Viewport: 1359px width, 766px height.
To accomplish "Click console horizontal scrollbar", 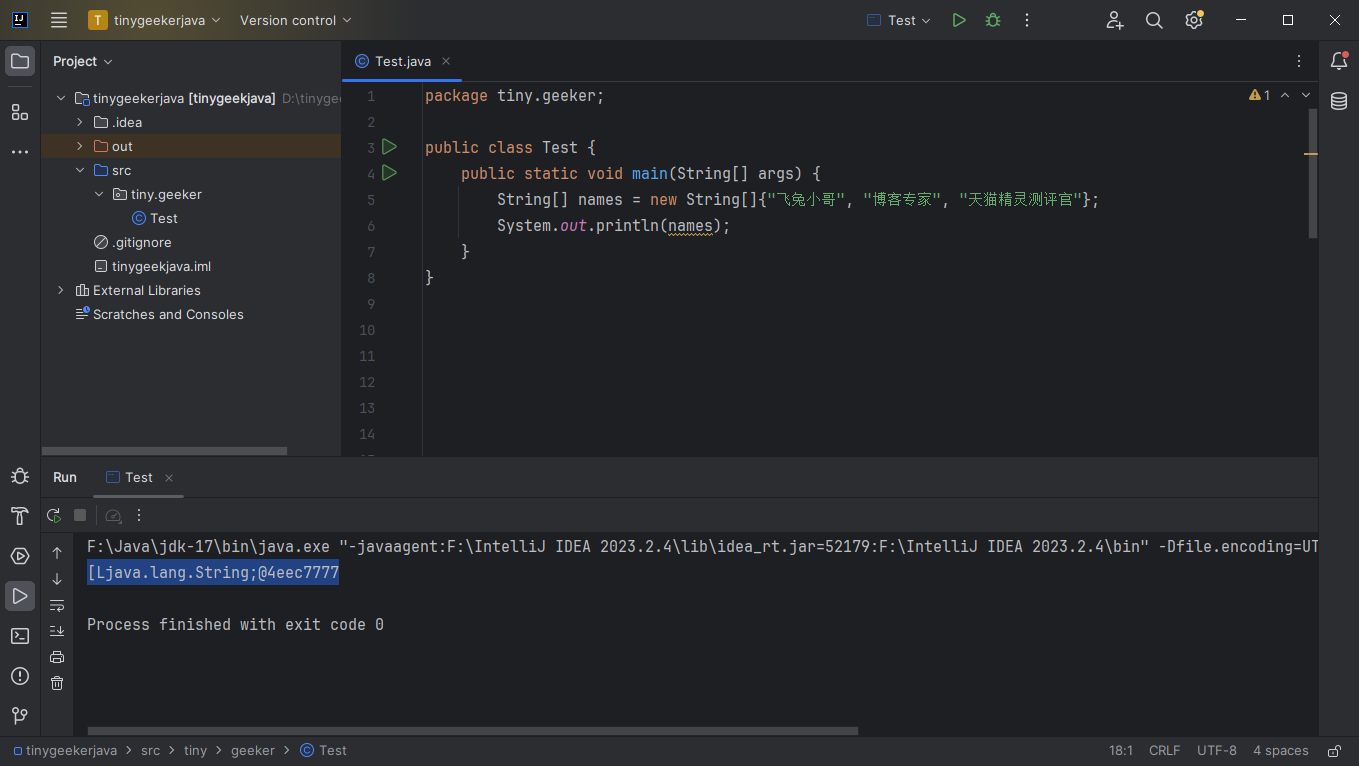I will tap(472, 731).
